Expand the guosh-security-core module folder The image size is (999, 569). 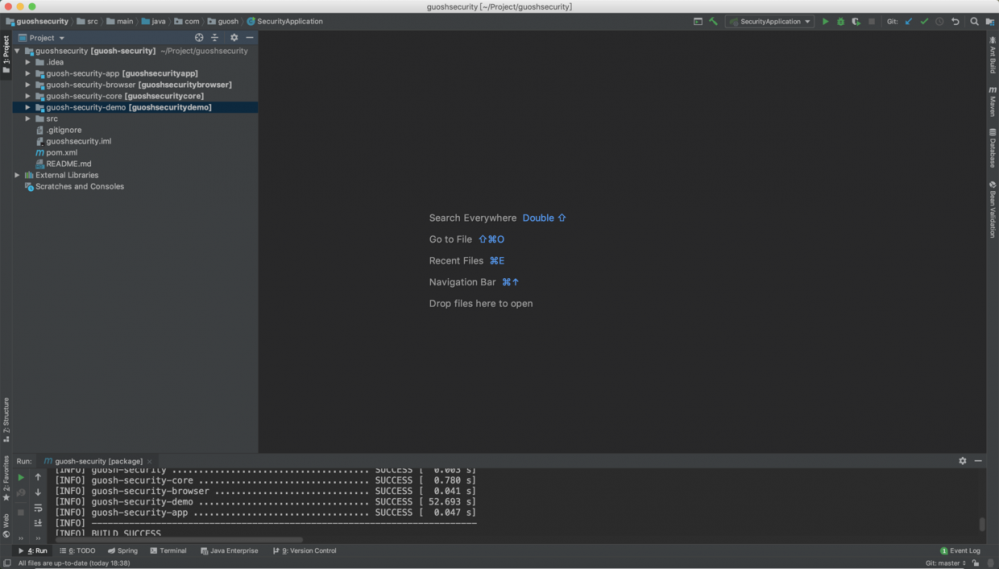(x=28, y=96)
